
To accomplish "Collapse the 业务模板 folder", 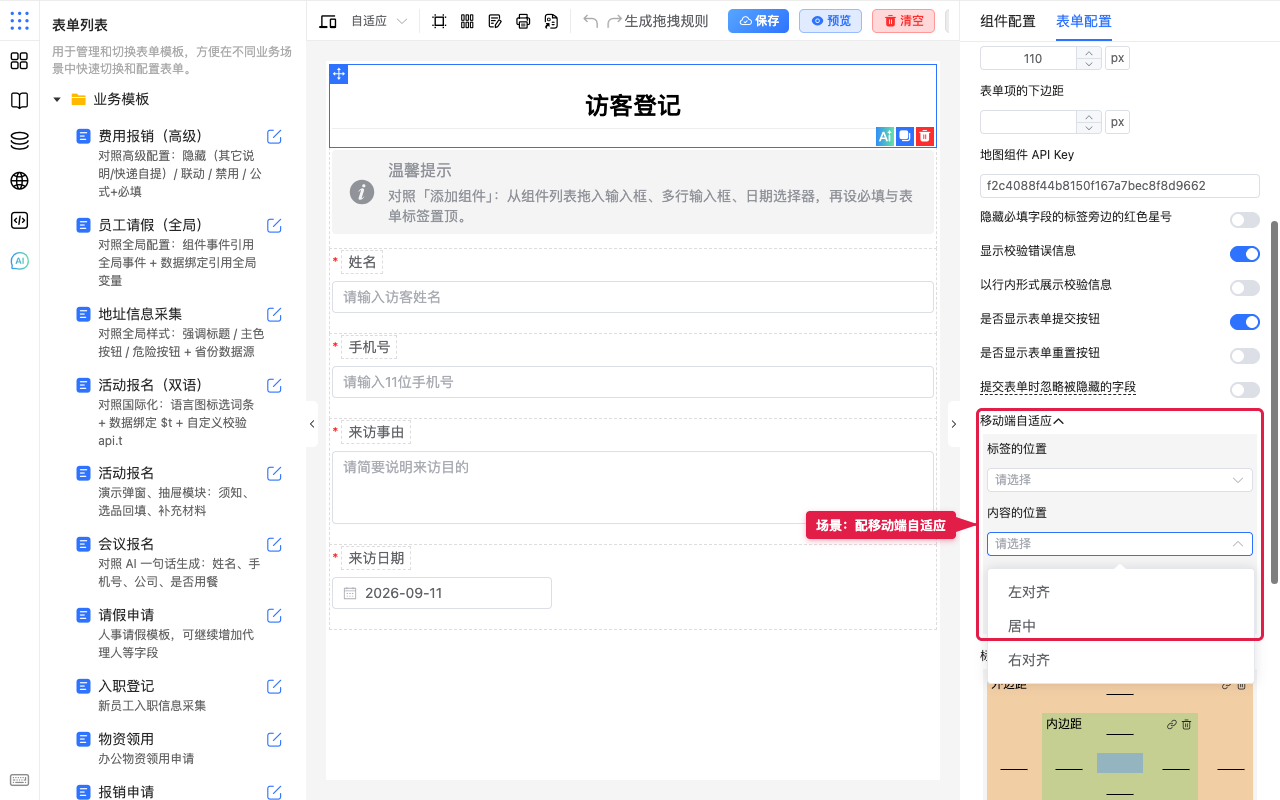I will coord(57,100).
